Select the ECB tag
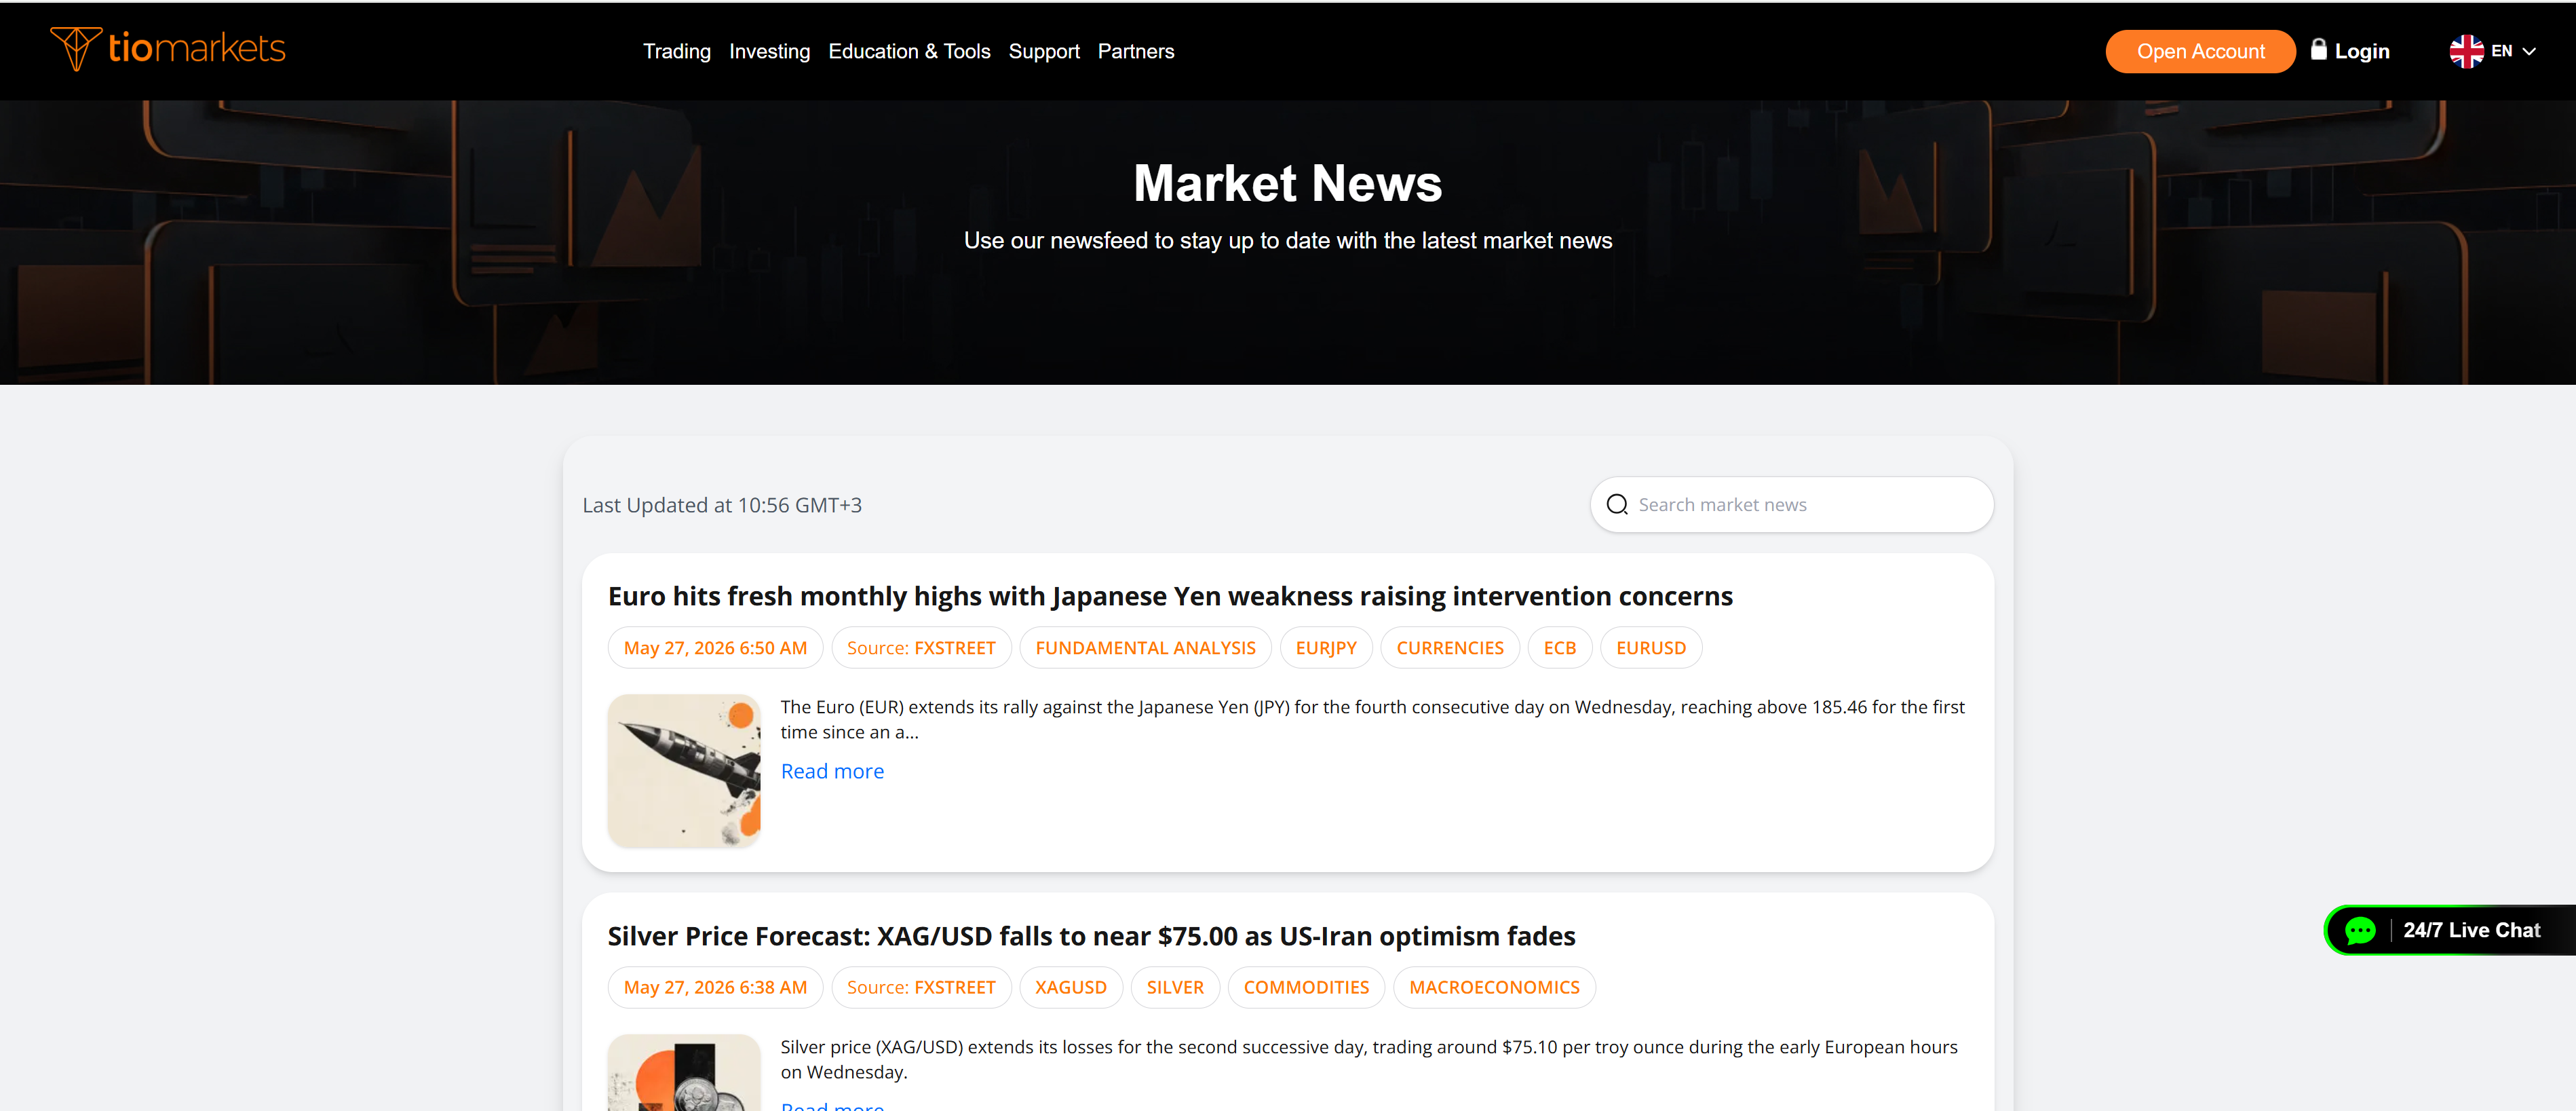This screenshot has width=2576, height=1111. click(x=1559, y=648)
